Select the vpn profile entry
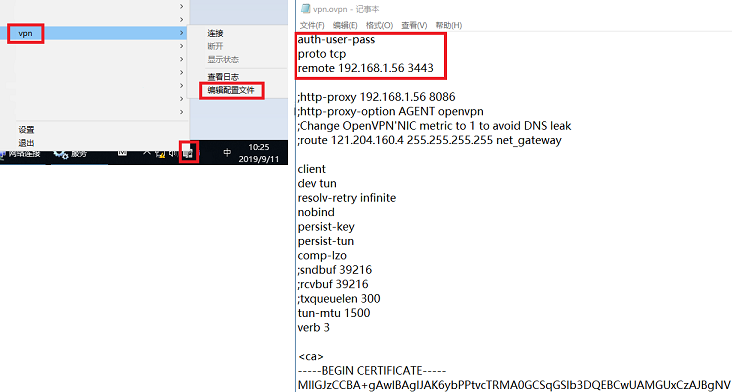This screenshot has width=732, height=392. coord(26,33)
